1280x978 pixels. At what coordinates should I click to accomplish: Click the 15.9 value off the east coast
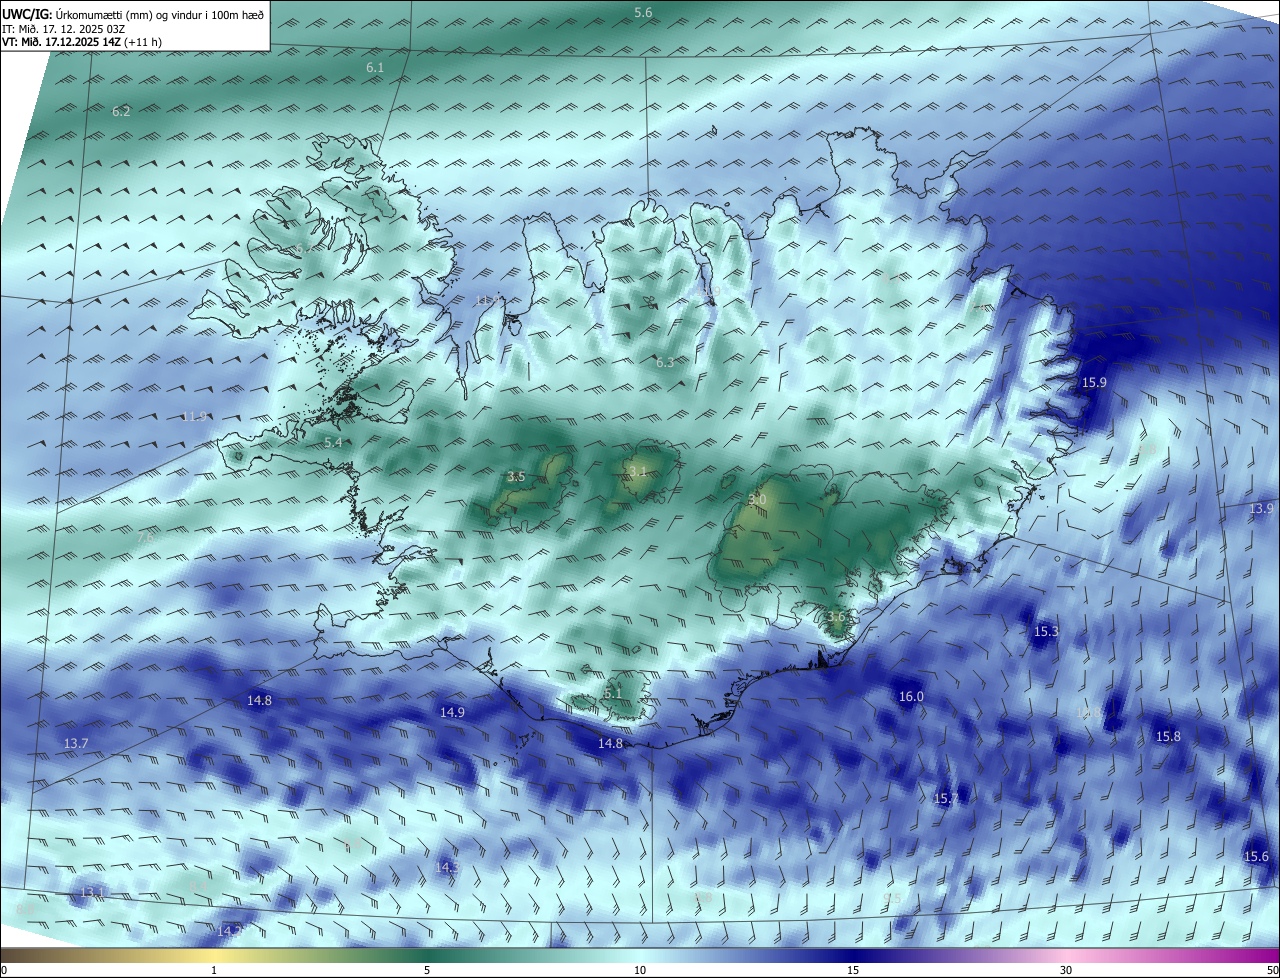tap(1095, 382)
